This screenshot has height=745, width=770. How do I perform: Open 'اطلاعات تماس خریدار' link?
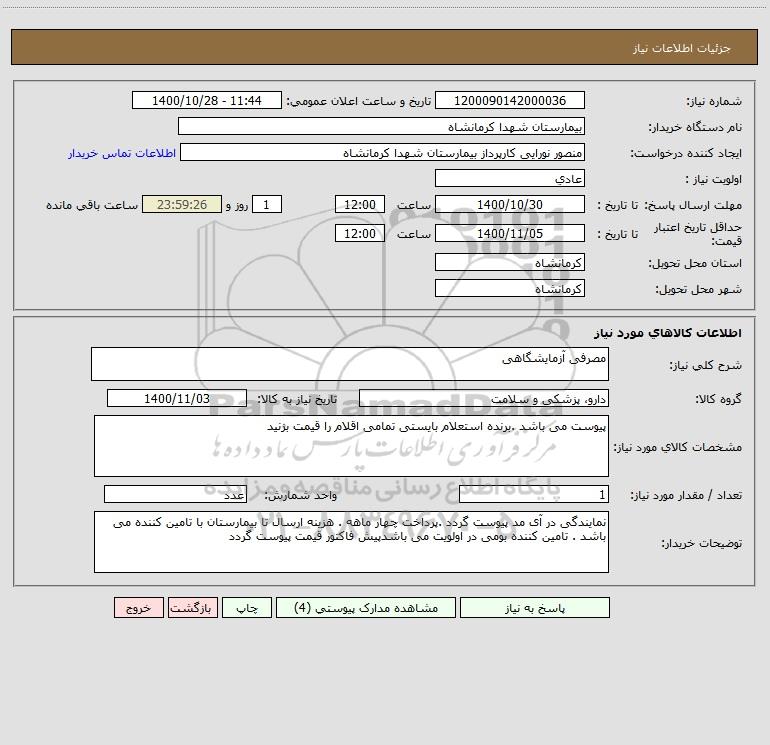[122, 153]
